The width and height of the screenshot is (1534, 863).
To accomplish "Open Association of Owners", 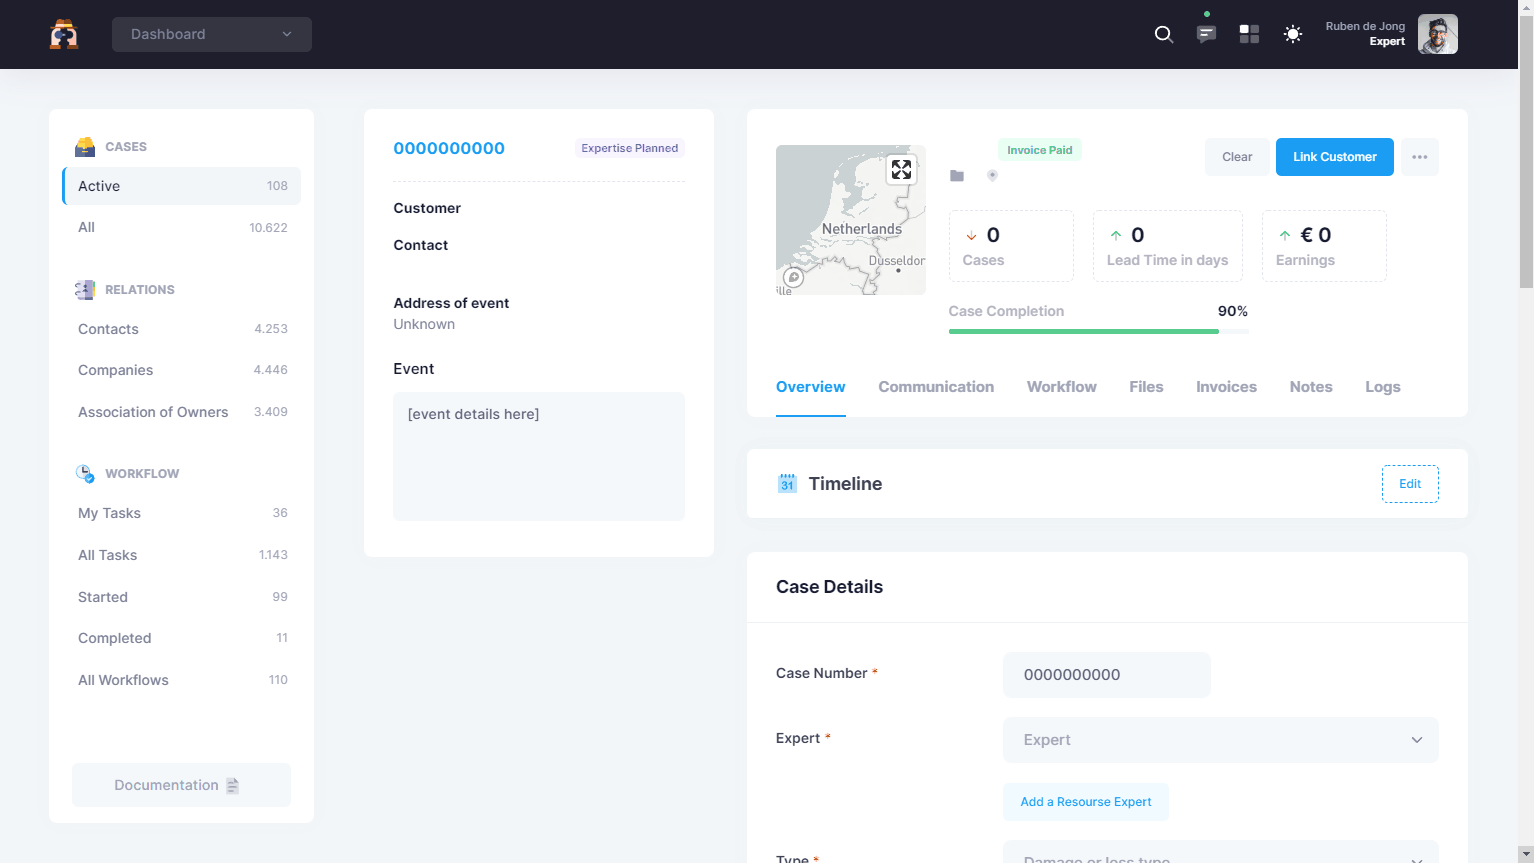I will (182, 412).
